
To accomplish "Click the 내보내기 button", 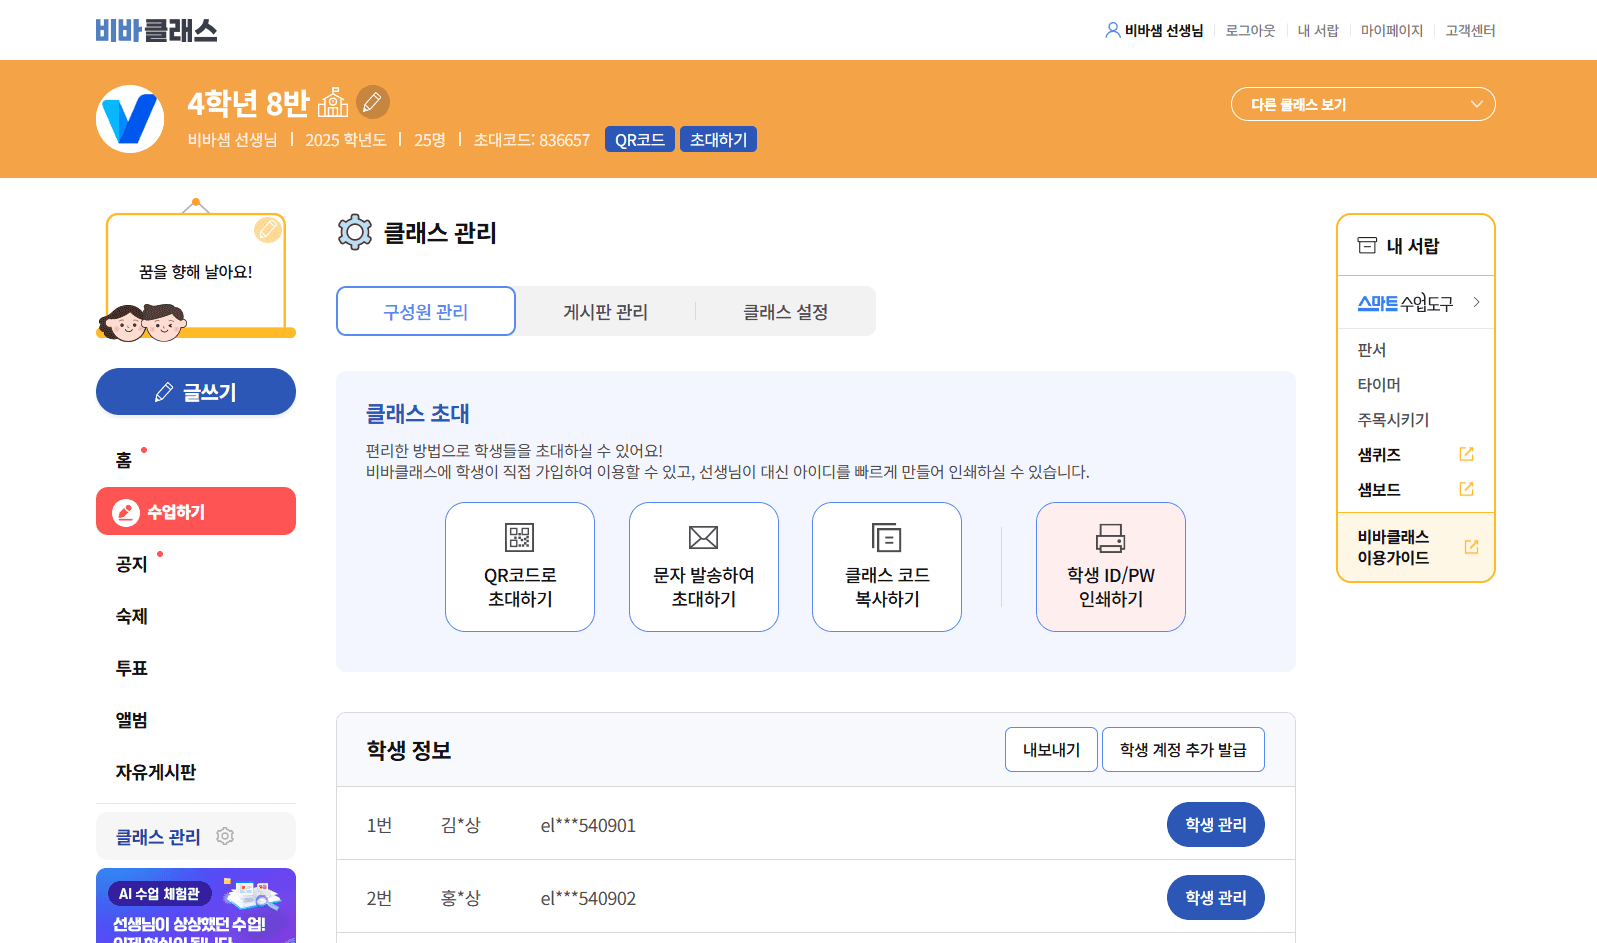I will tap(1051, 749).
